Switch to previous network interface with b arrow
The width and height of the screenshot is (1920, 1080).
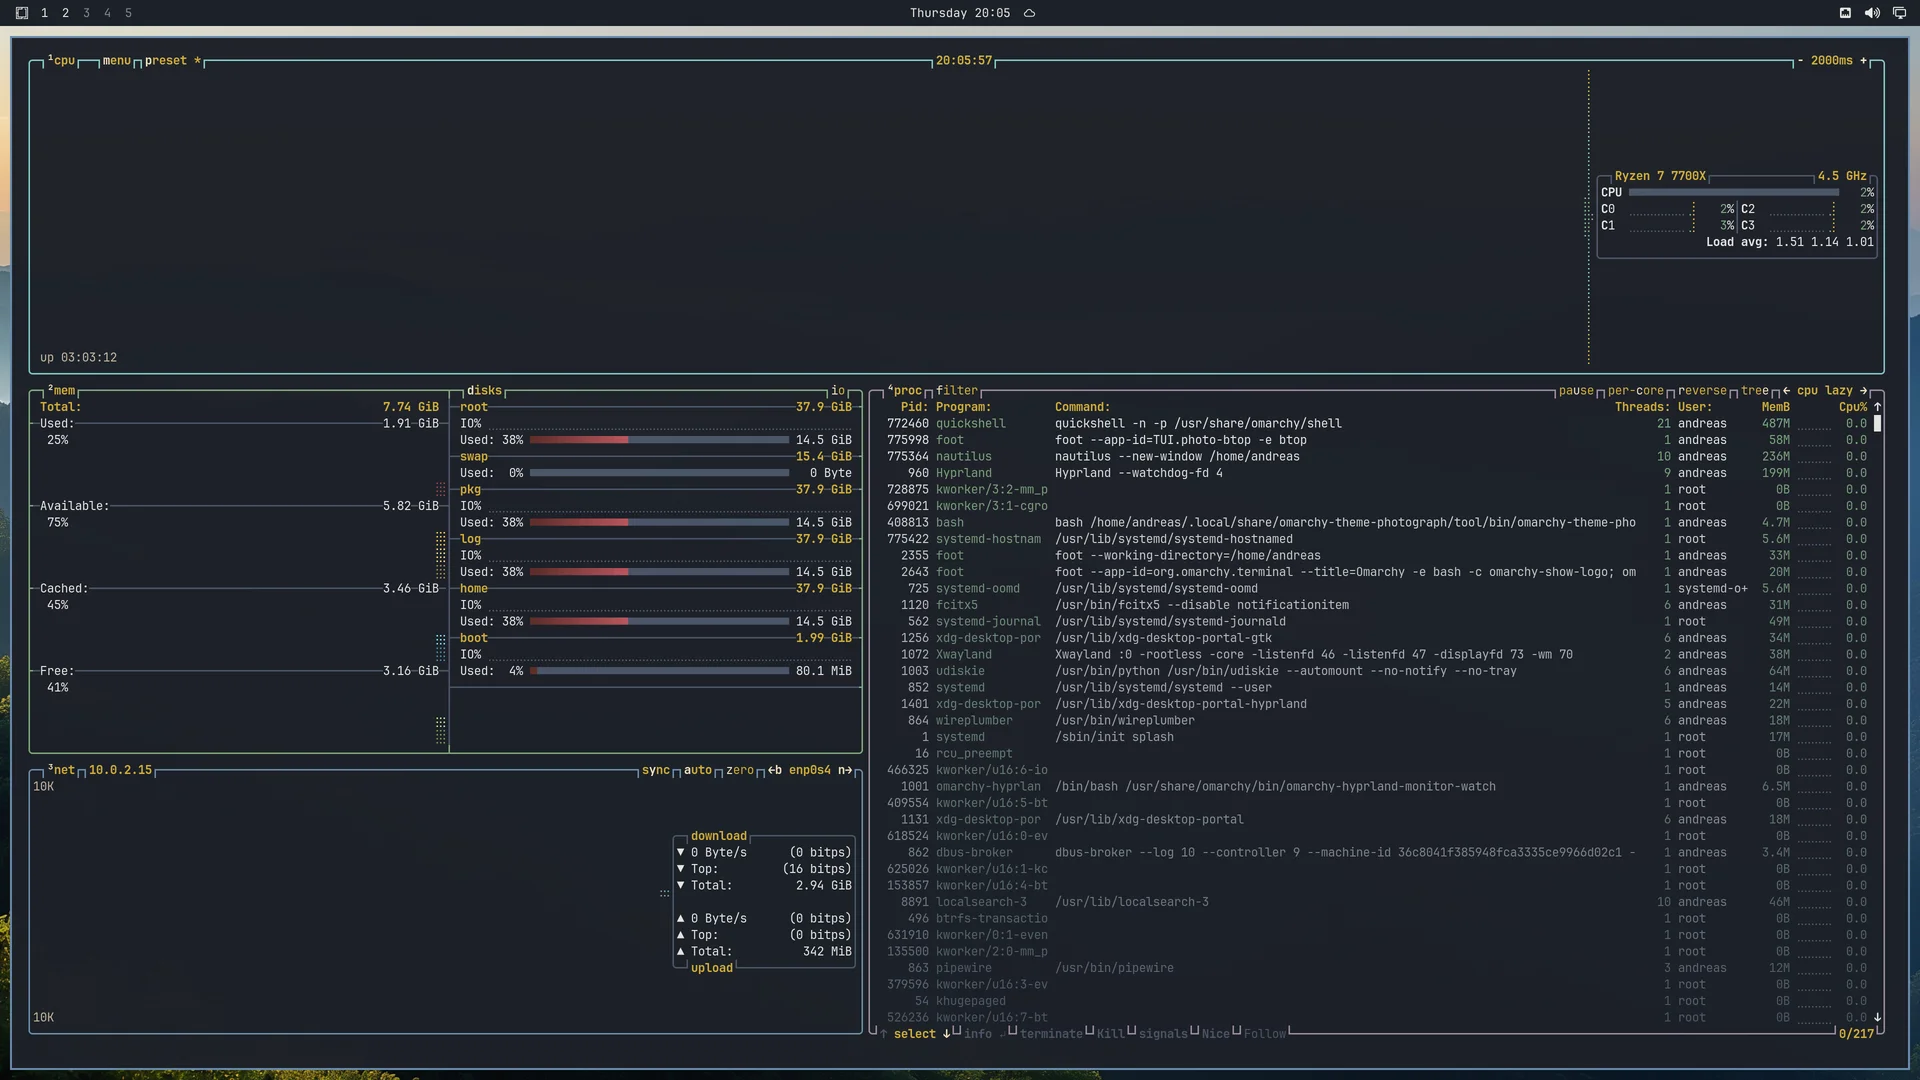click(775, 770)
